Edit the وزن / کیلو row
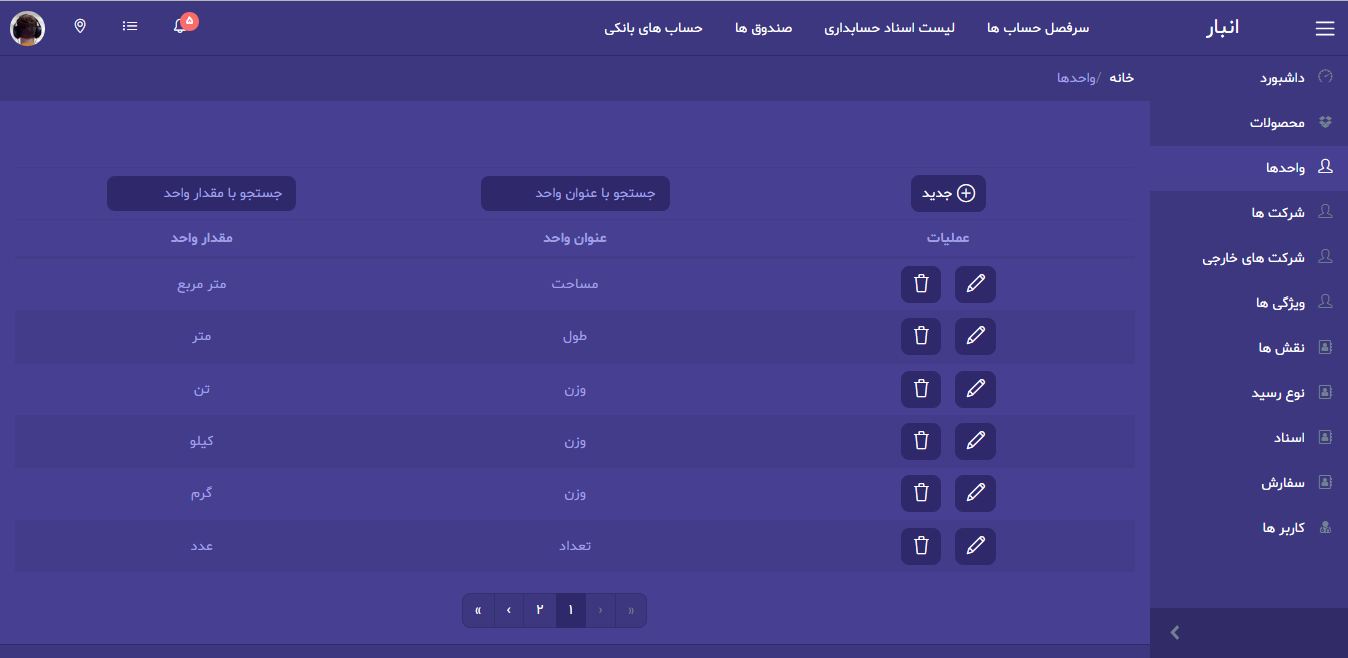 pos(975,441)
